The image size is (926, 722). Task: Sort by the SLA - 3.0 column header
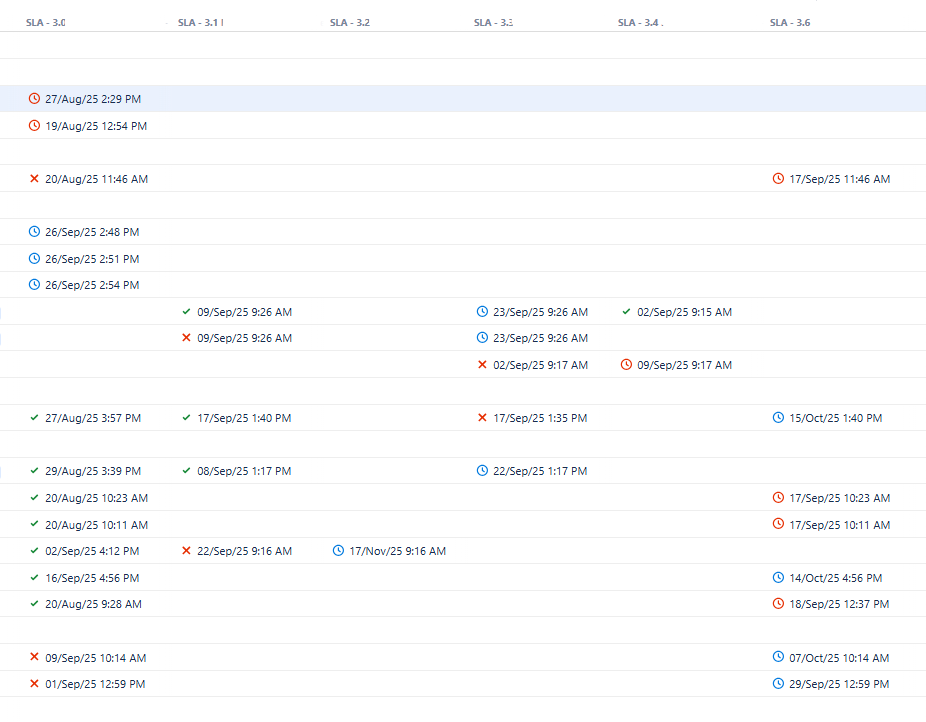46,22
